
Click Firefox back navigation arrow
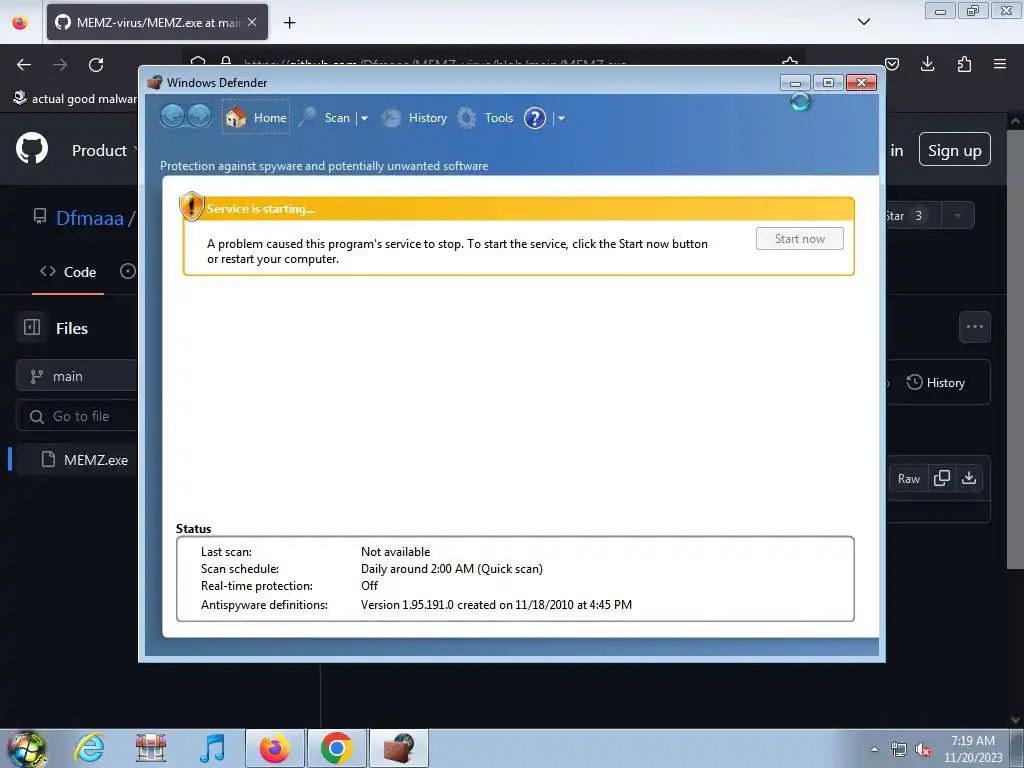(24, 65)
